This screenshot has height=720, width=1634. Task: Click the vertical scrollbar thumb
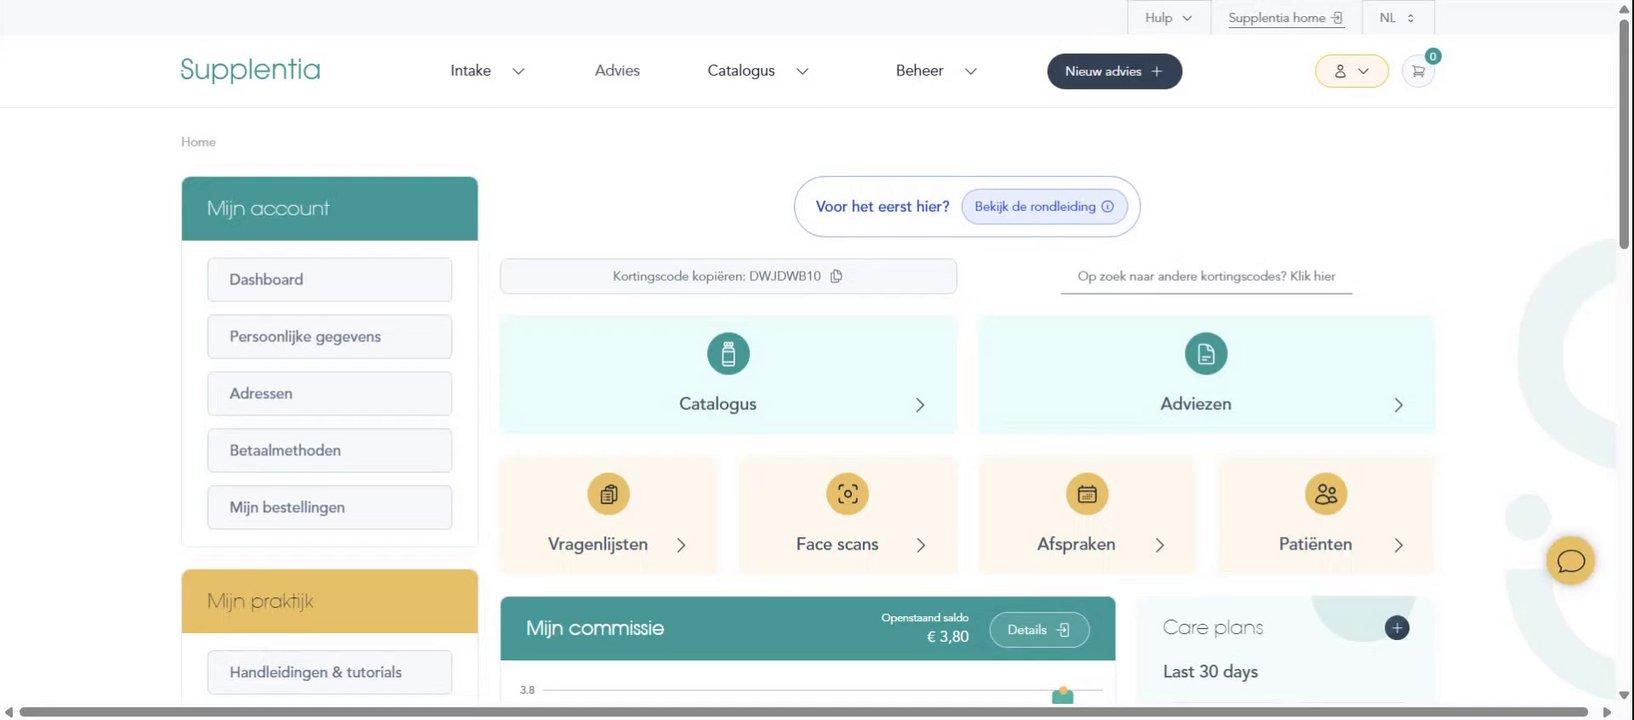pyautogui.click(x=1625, y=132)
